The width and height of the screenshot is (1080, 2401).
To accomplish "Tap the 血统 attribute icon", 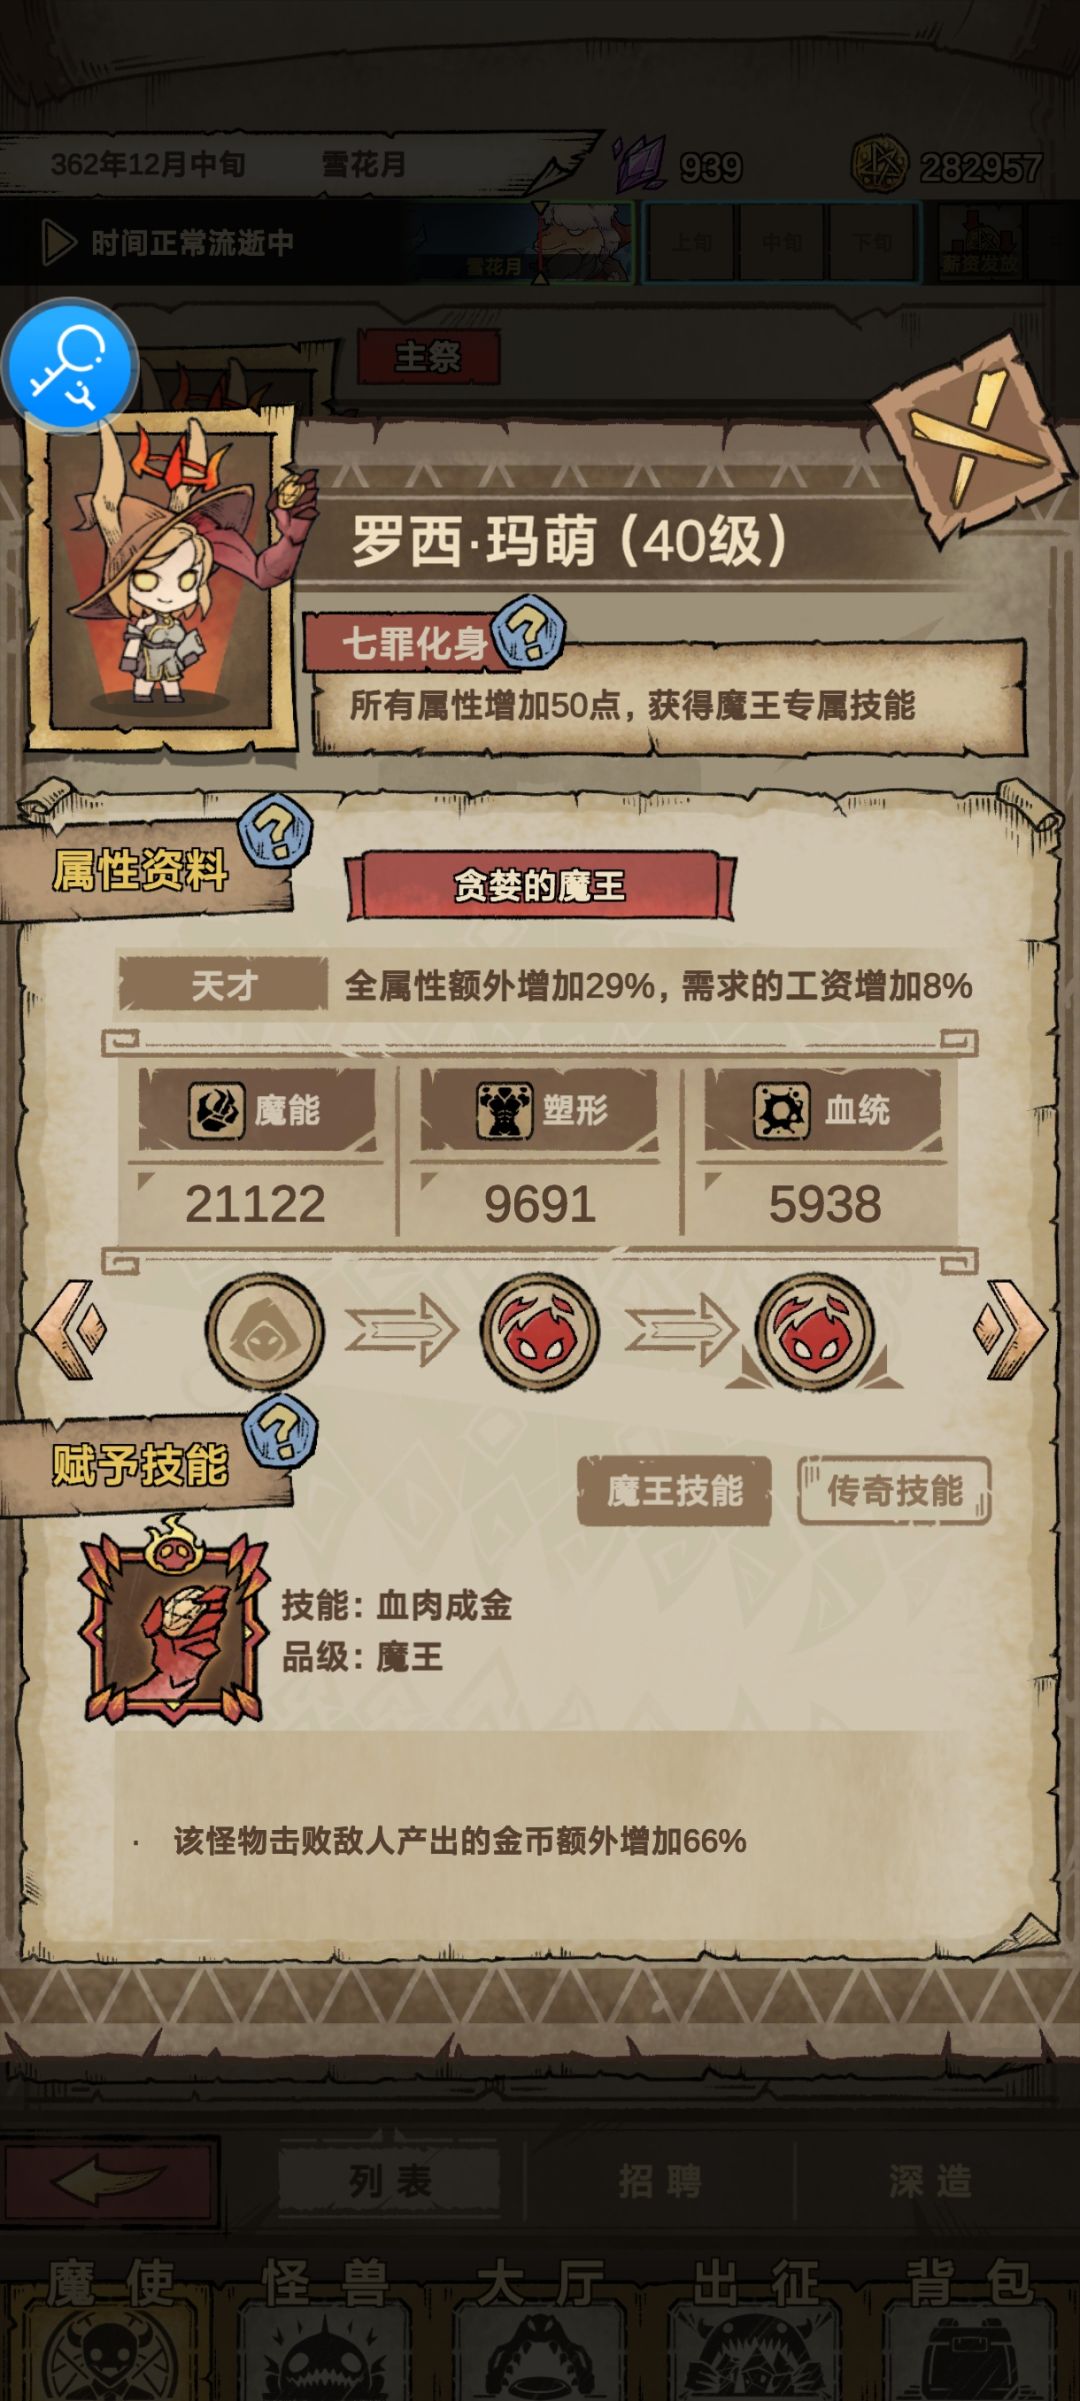I will 782,1110.
